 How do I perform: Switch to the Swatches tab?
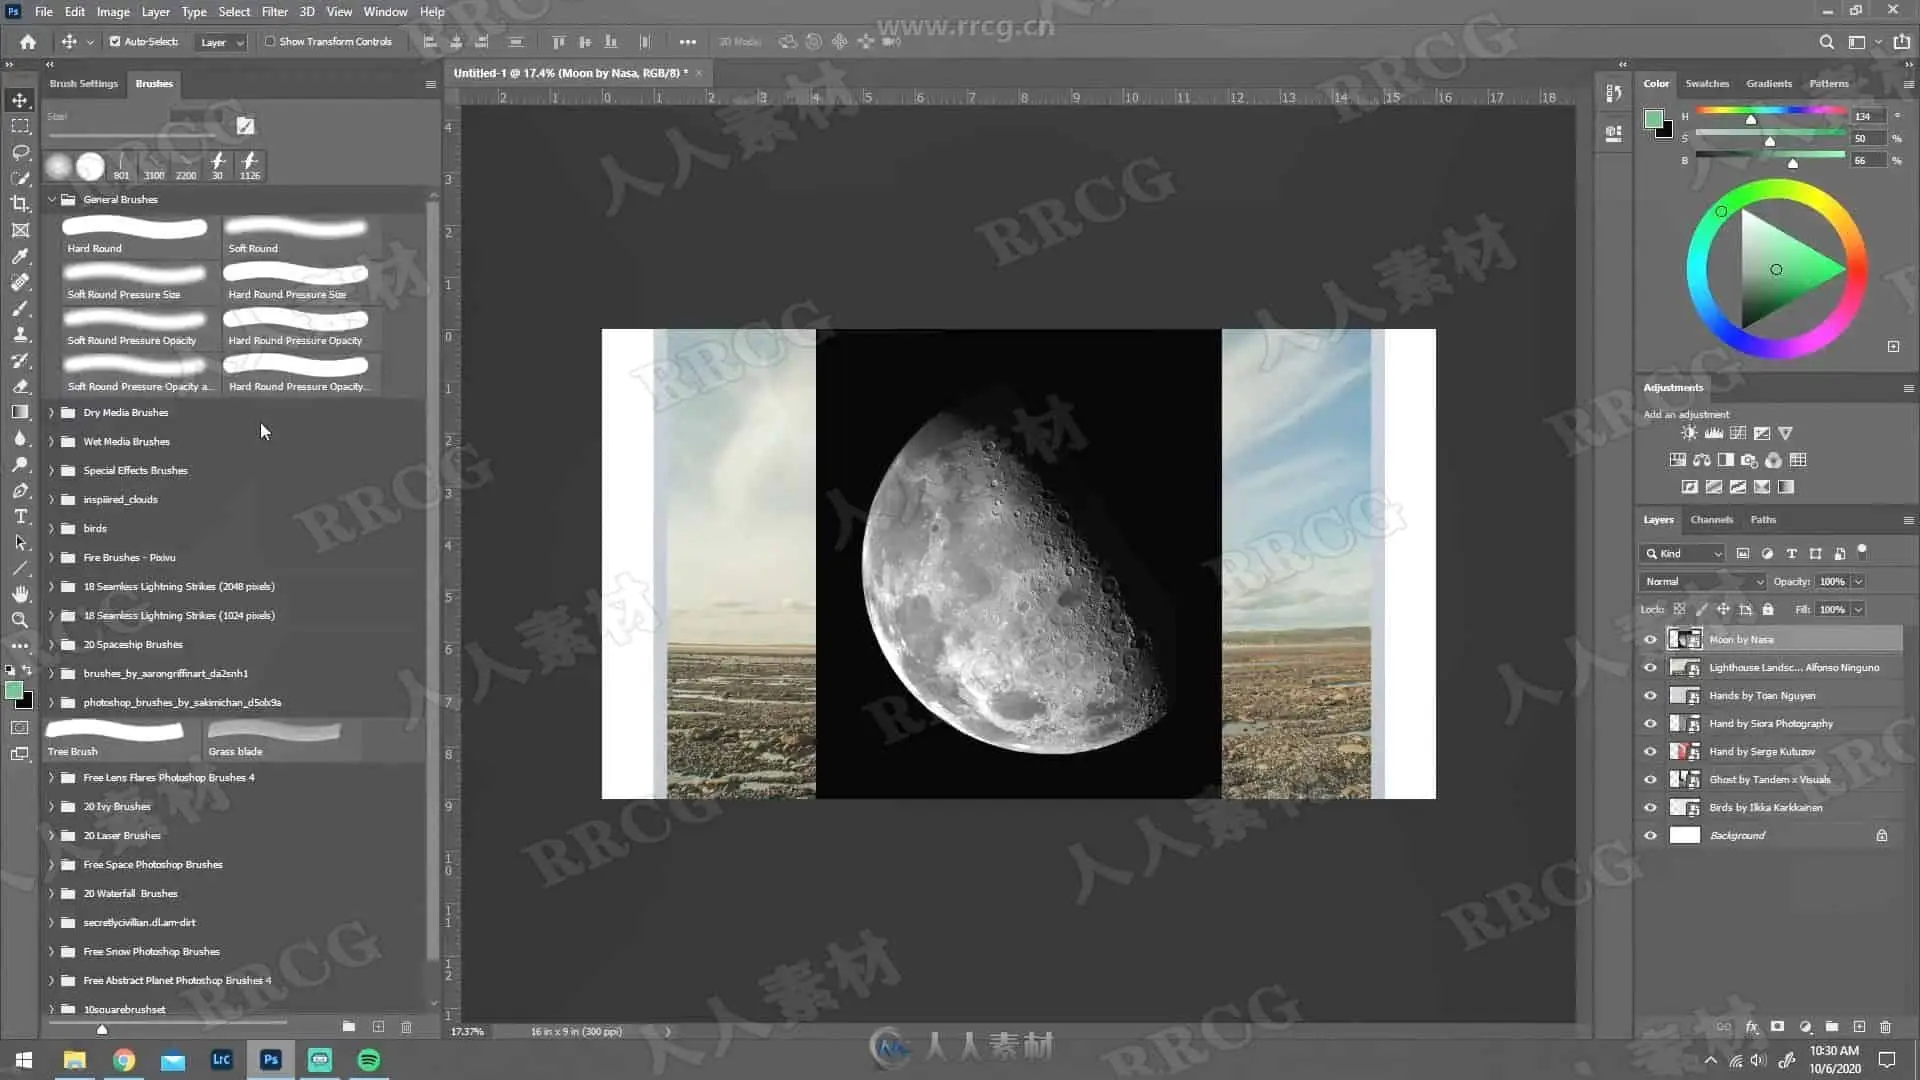click(x=1707, y=84)
